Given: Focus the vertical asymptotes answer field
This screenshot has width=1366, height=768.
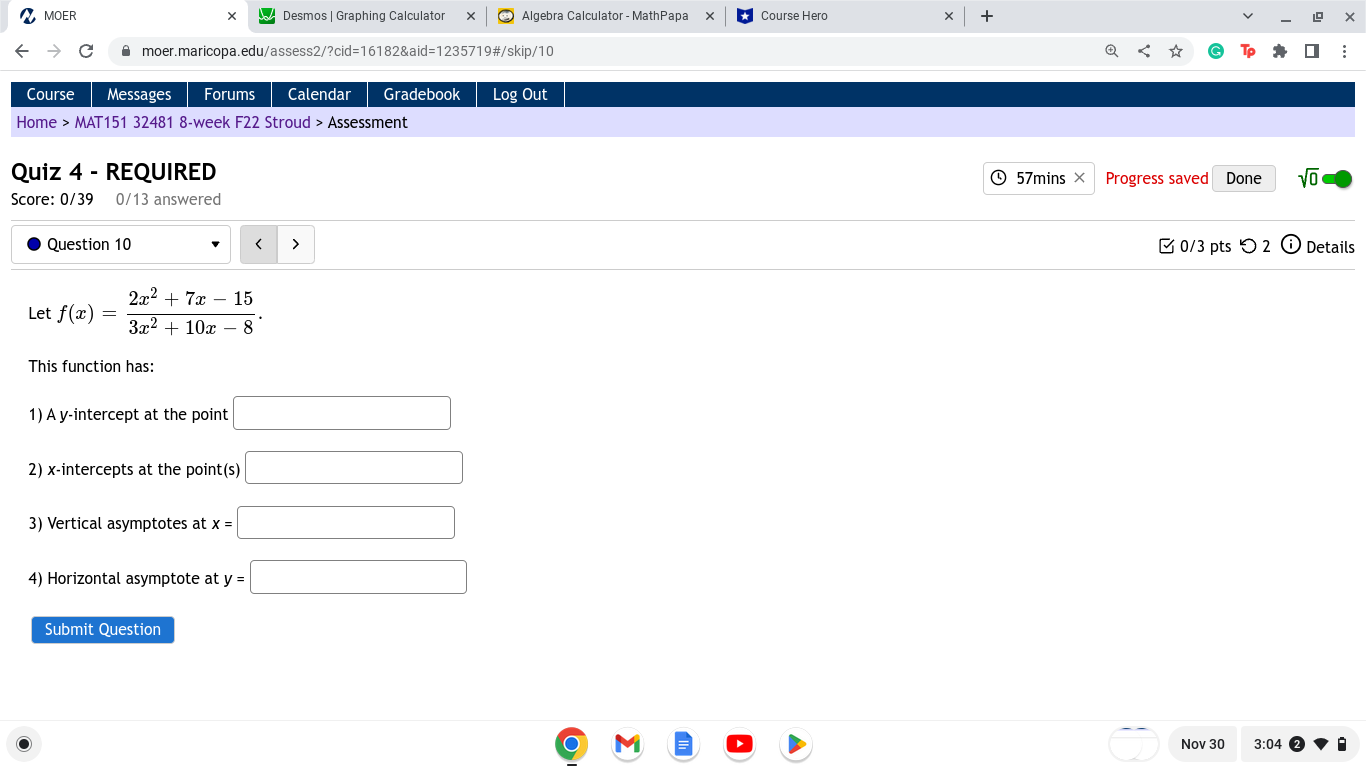Looking at the screenshot, I should click(x=346, y=522).
